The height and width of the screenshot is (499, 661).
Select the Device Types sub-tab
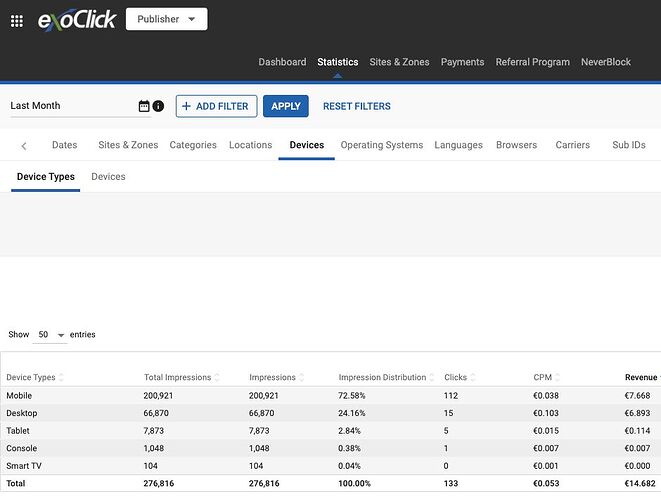point(46,177)
